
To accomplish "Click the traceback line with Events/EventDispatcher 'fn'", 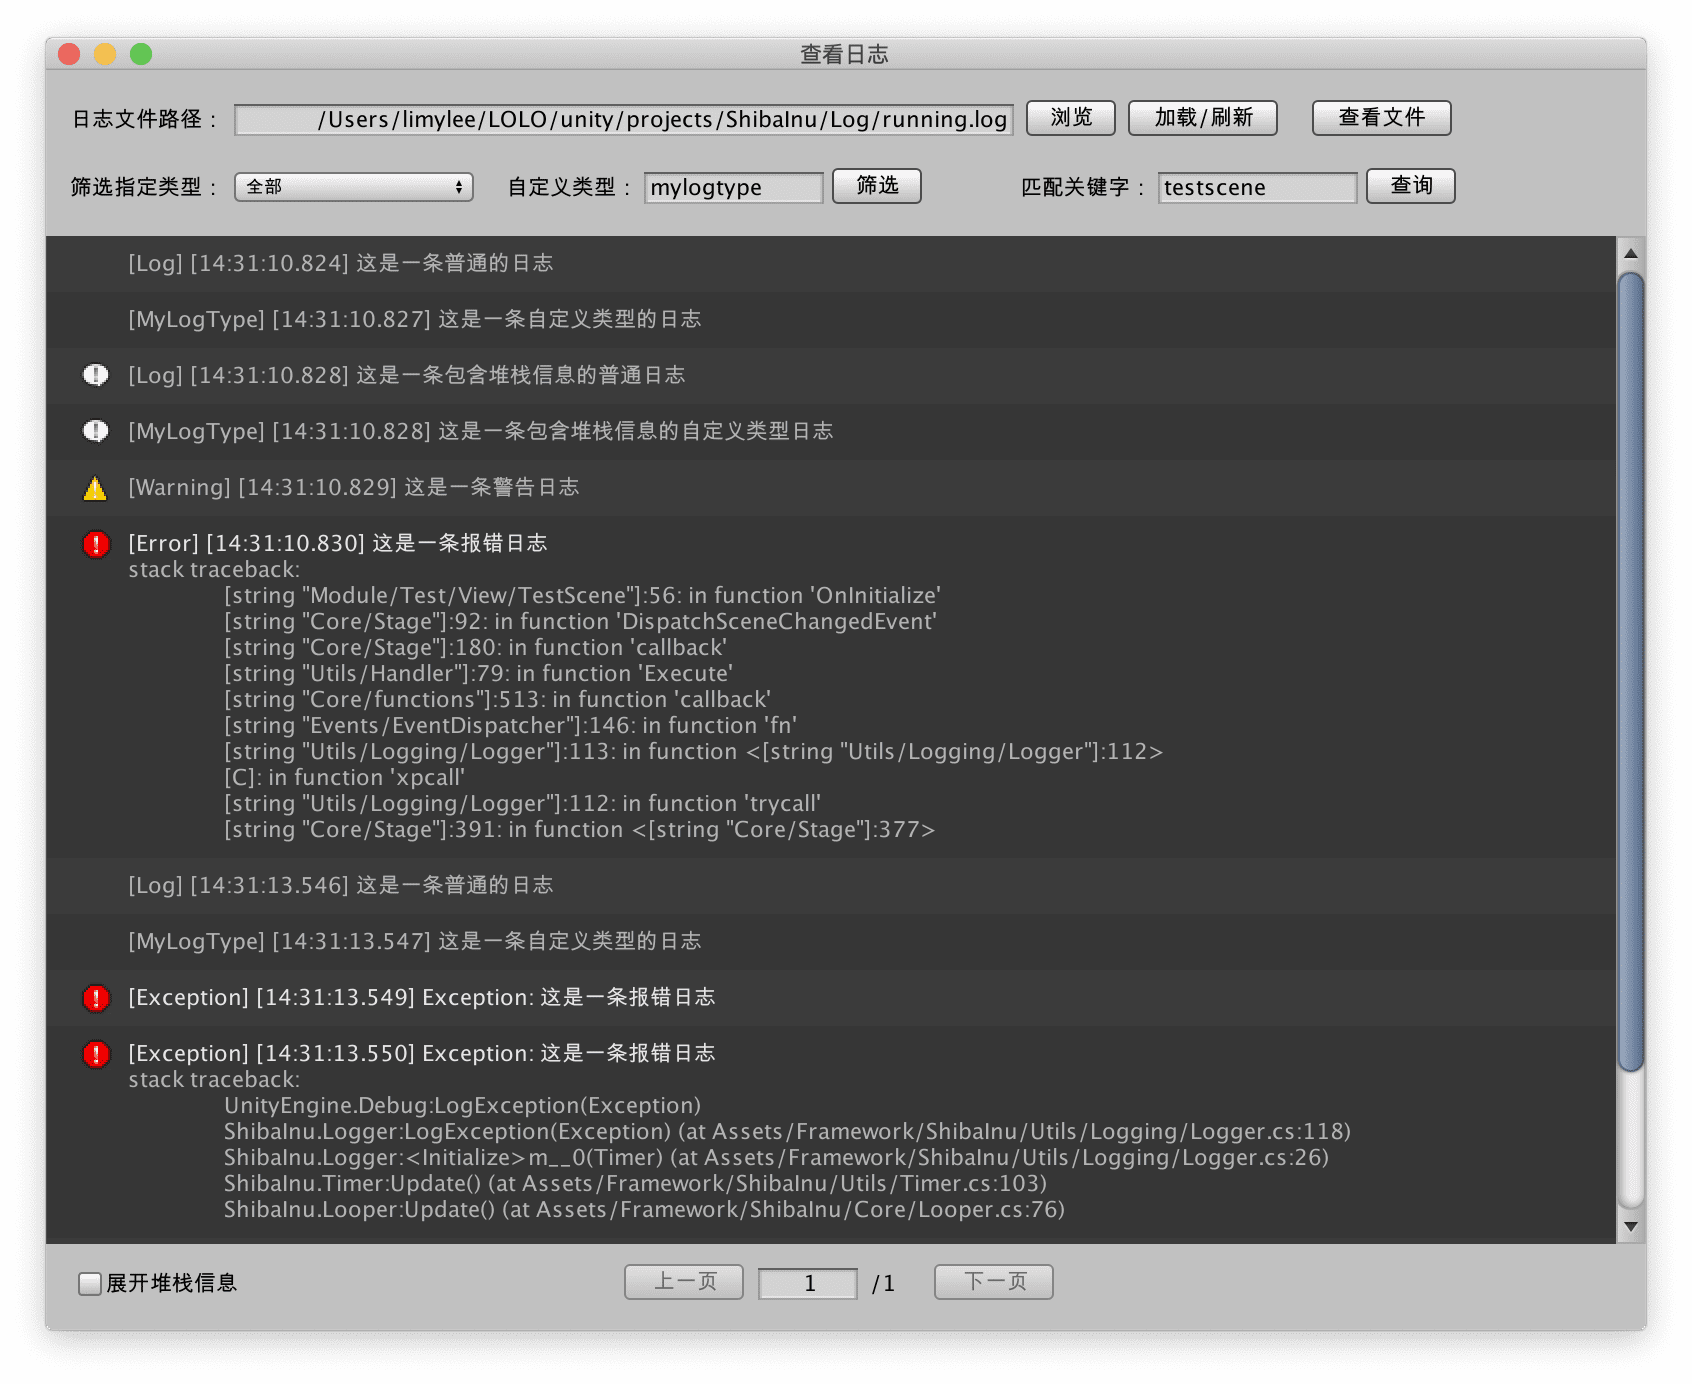I will (x=510, y=726).
